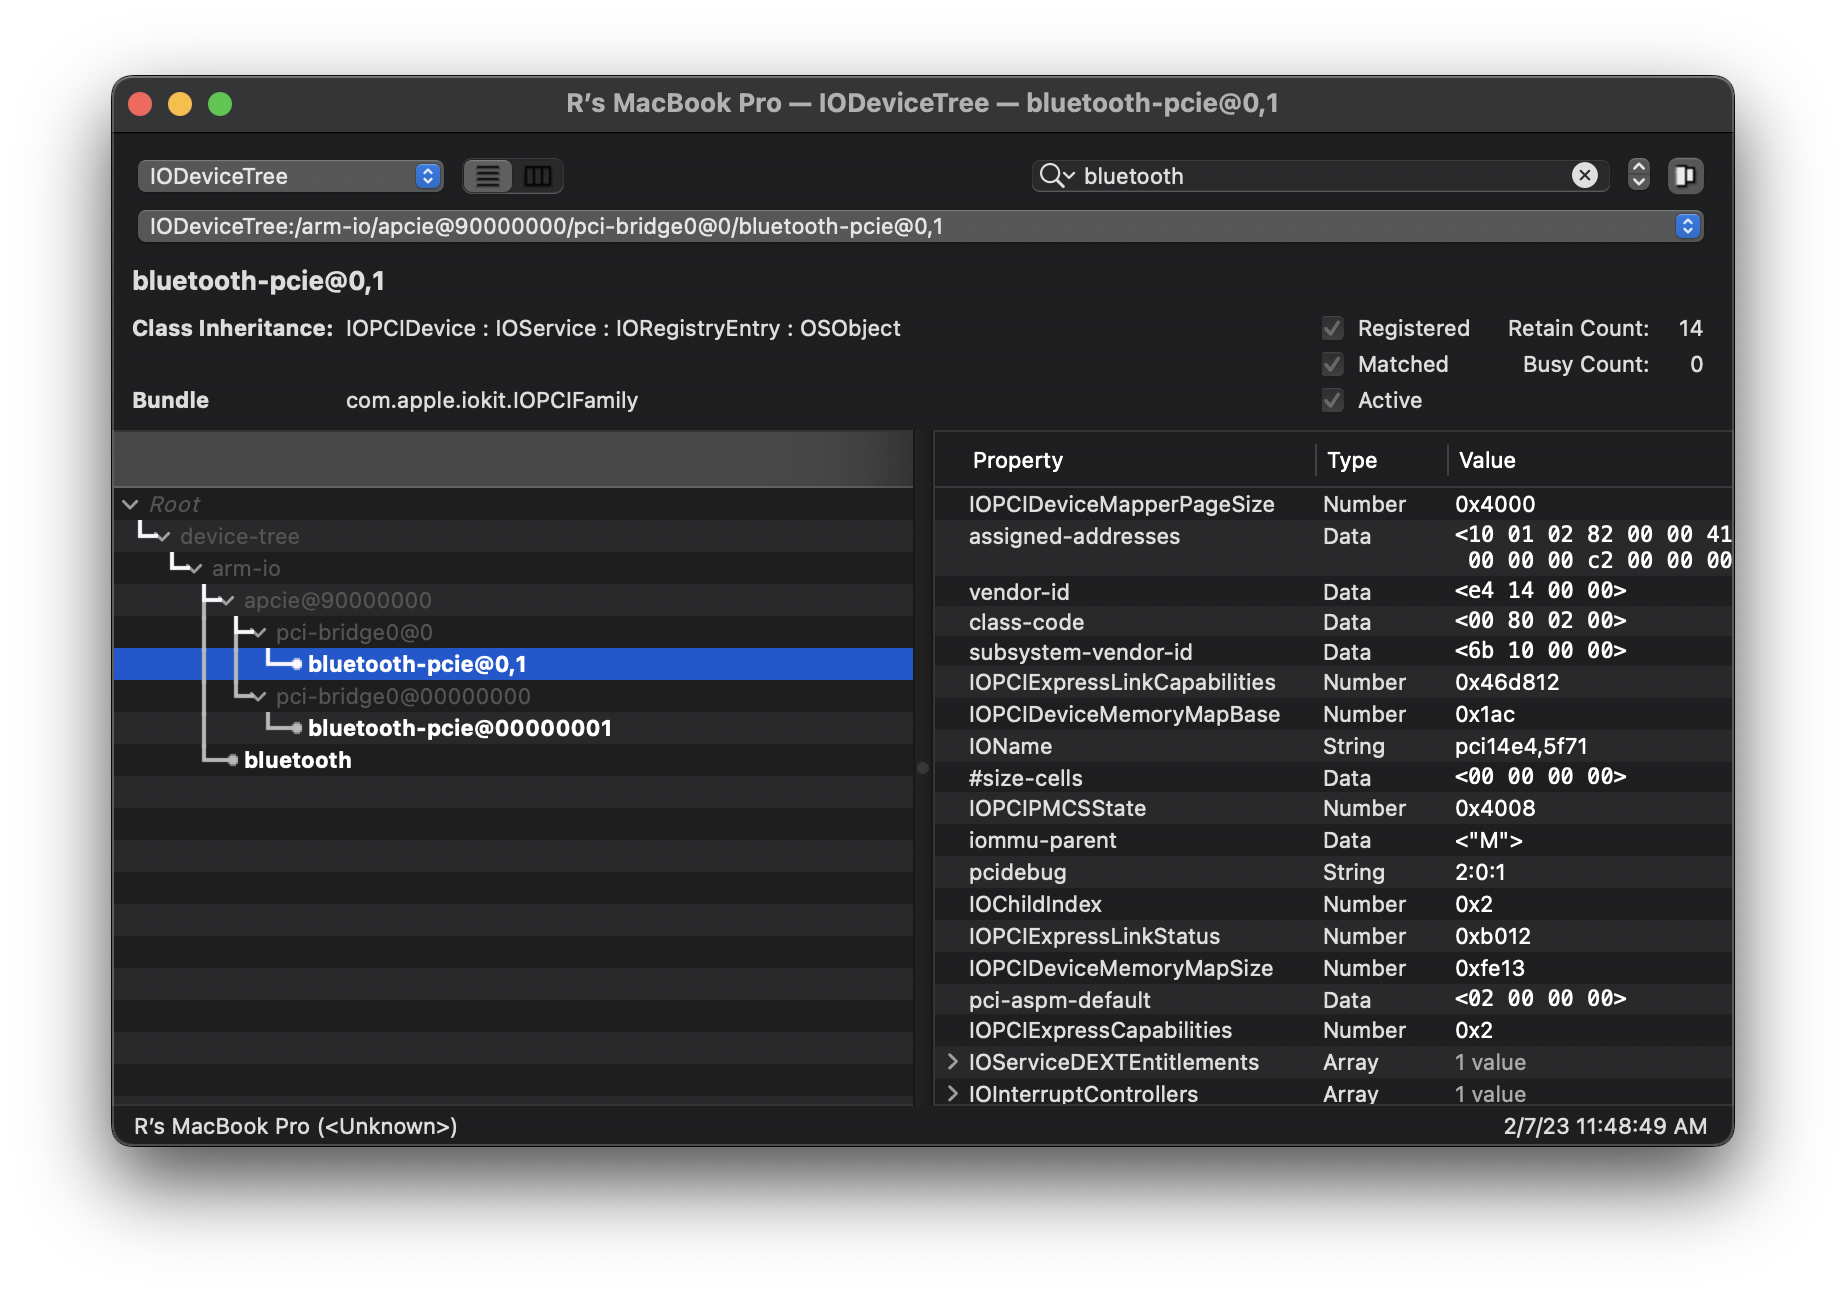
Task: Click the IOPCIExpressLinkStatus value 0xb012
Action: pos(1493,936)
